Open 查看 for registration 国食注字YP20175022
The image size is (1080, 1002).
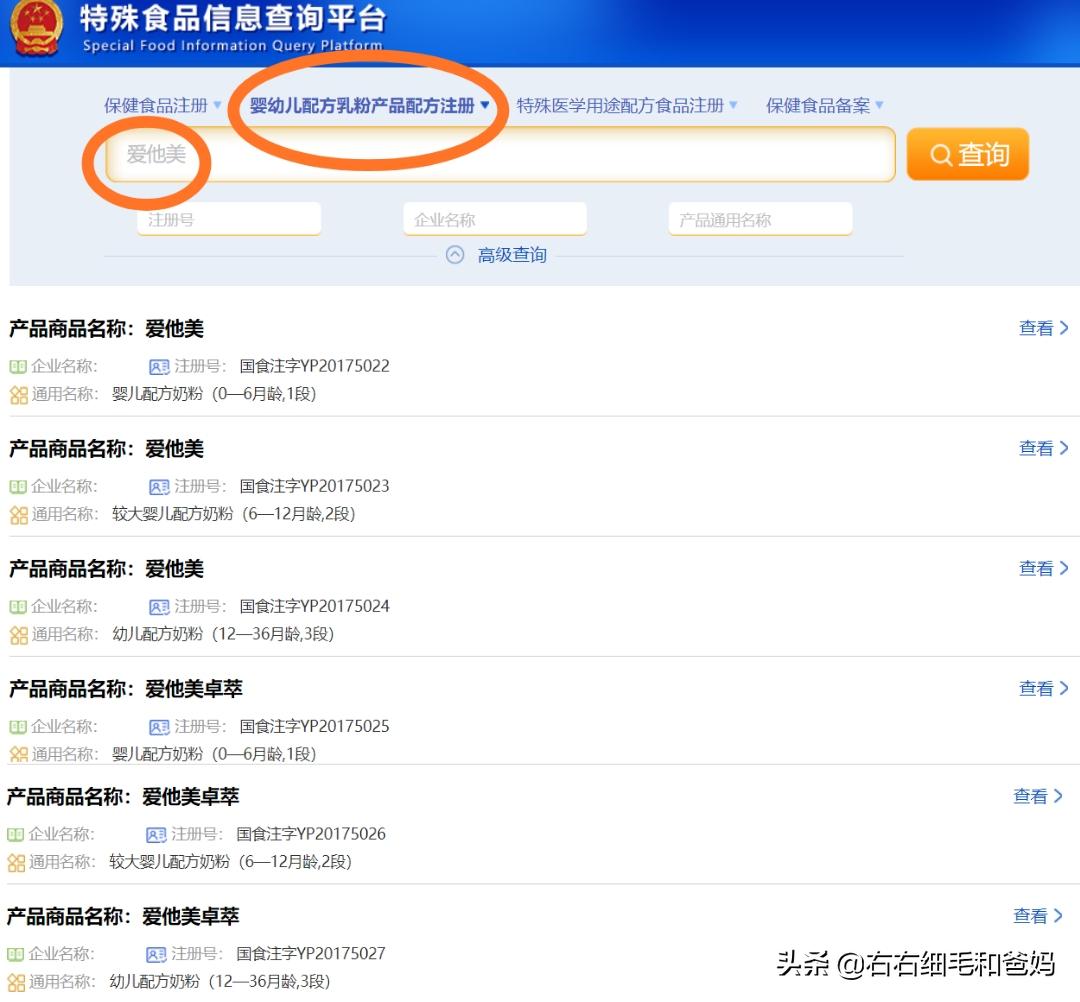coord(1037,328)
